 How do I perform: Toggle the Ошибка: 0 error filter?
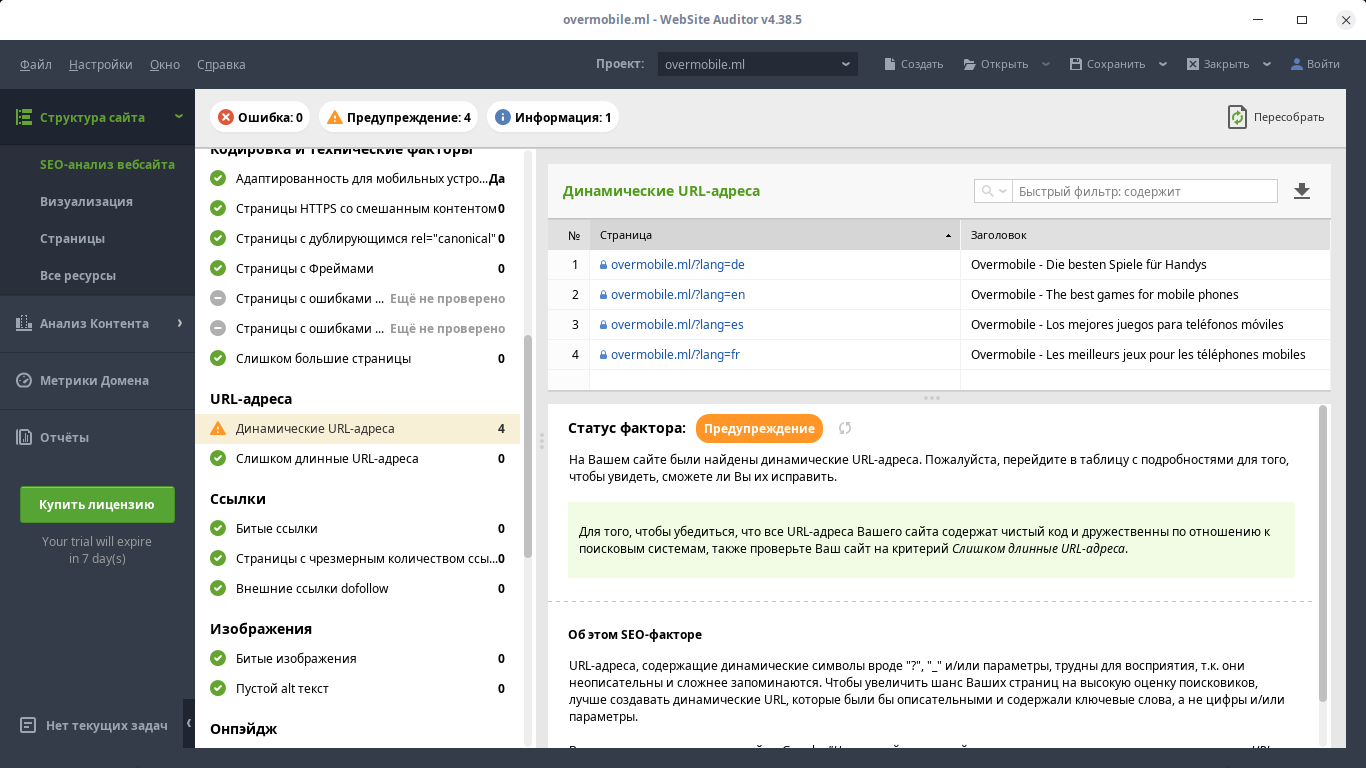point(260,117)
